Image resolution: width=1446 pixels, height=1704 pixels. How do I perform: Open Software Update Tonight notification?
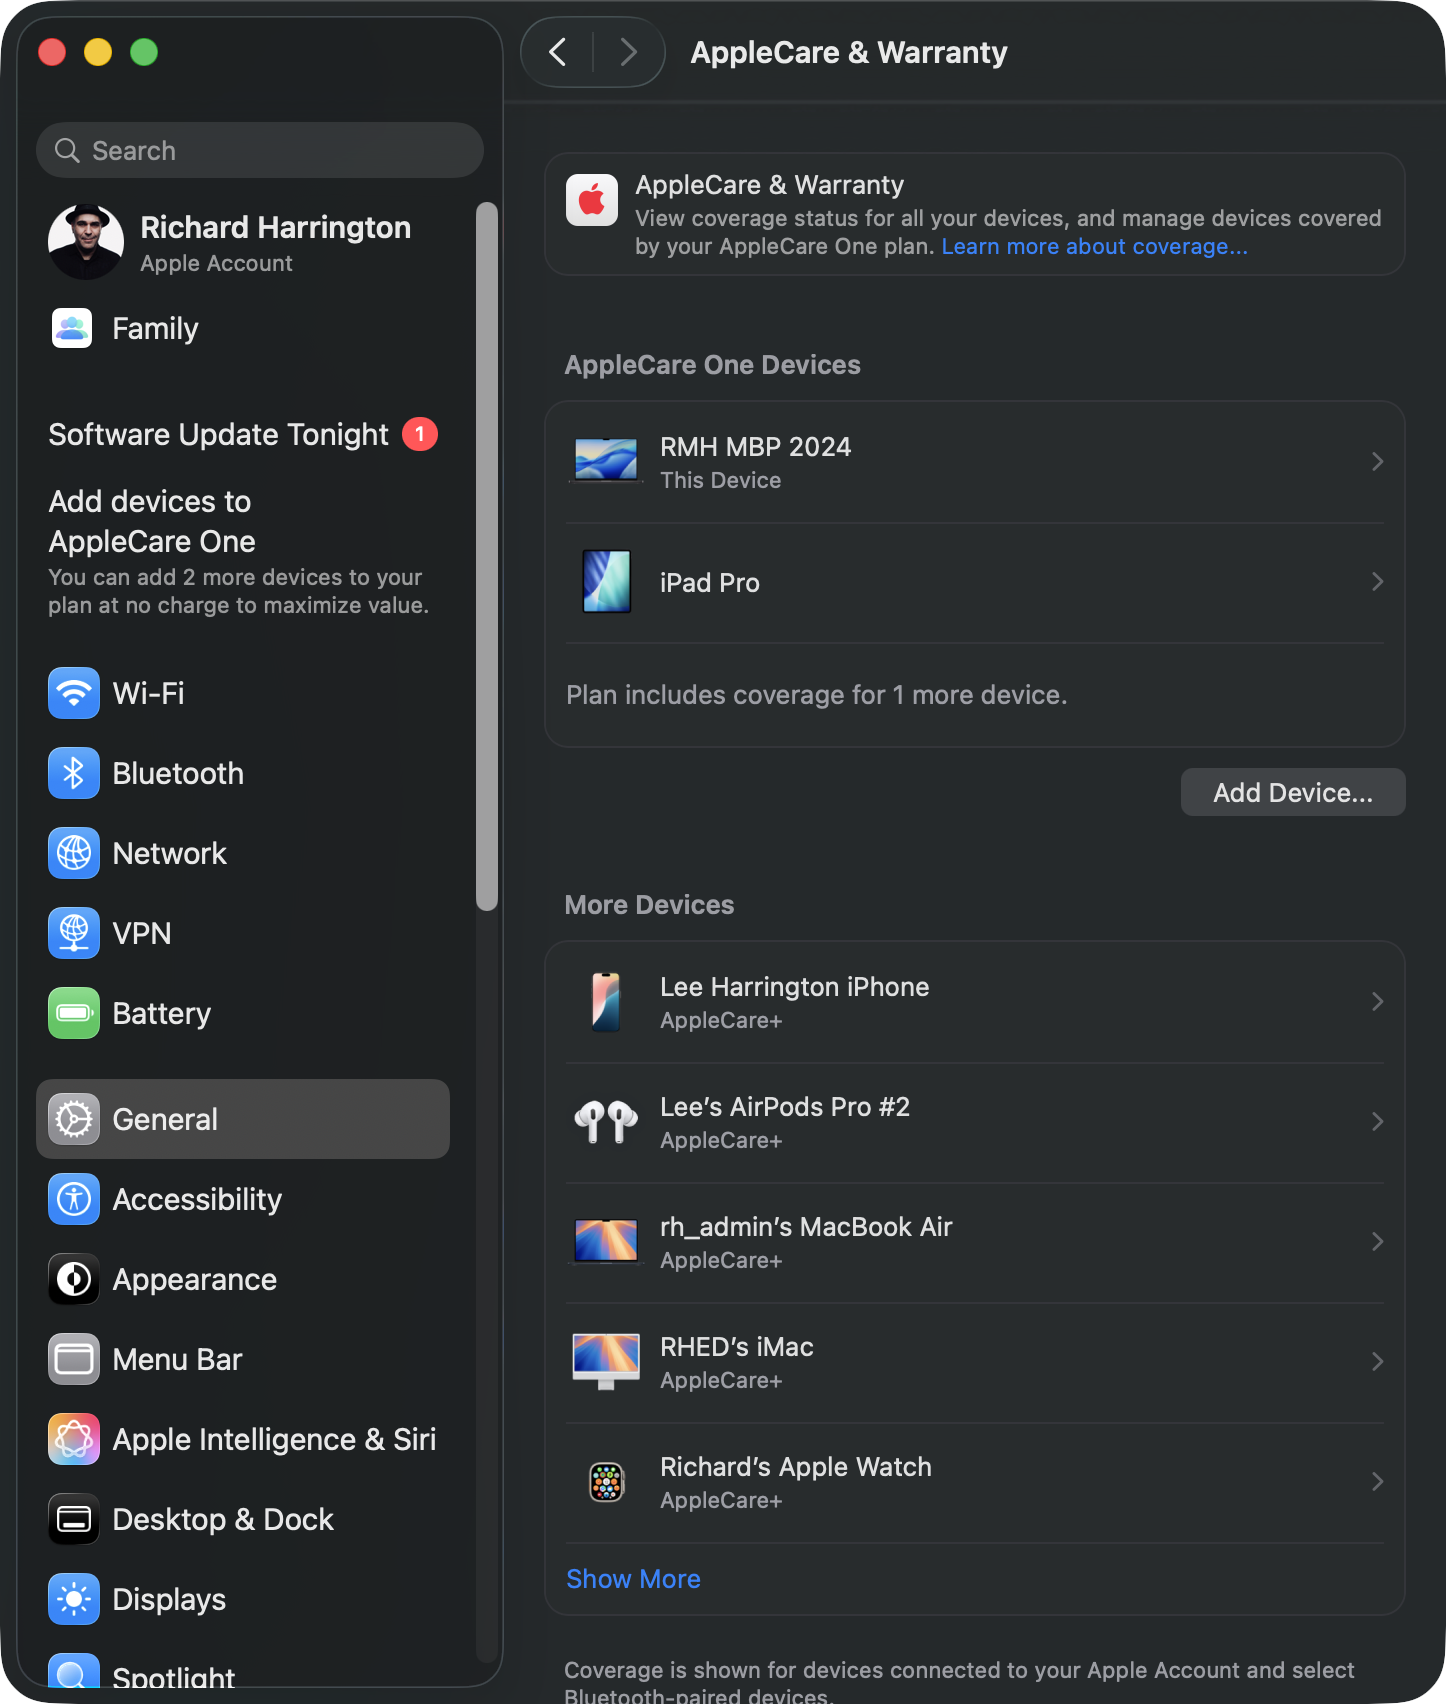click(x=243, y=434)
